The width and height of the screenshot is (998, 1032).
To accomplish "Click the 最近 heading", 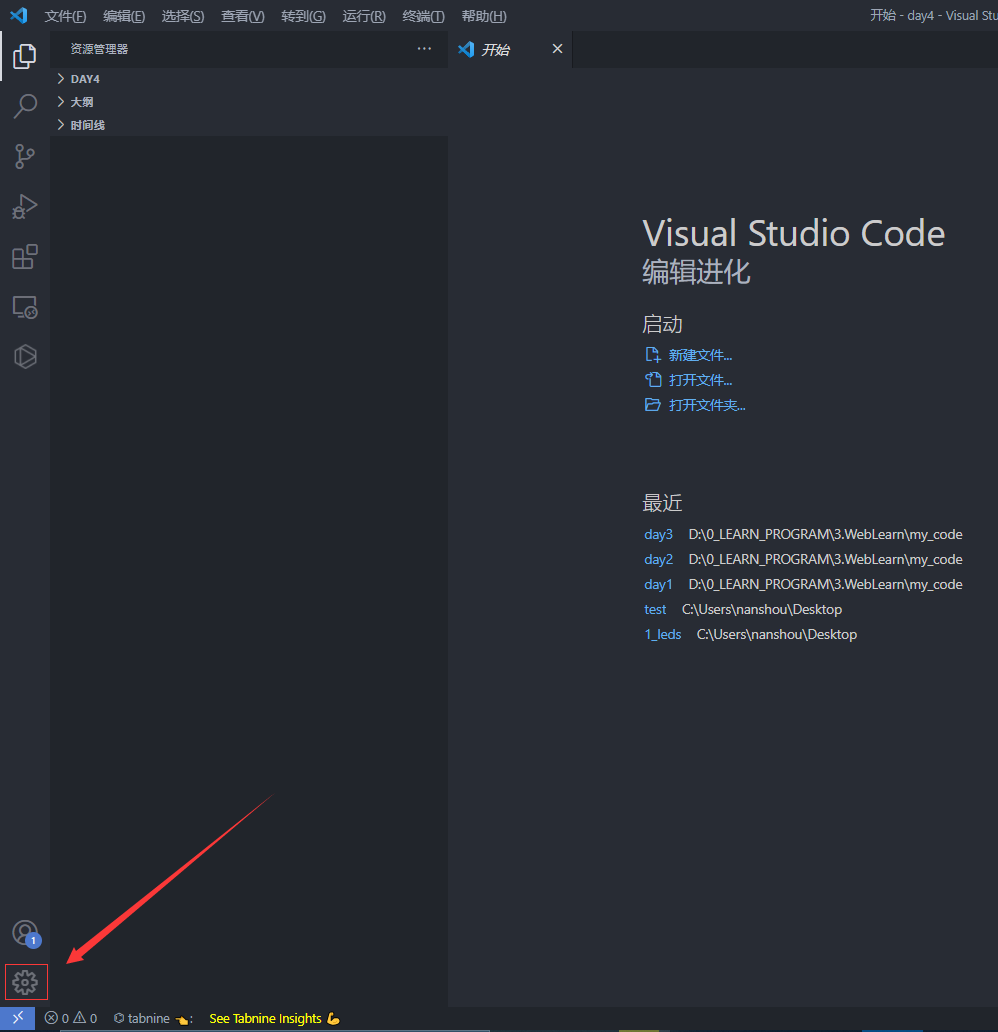I will pyautogui.click(x=662, y=503).
